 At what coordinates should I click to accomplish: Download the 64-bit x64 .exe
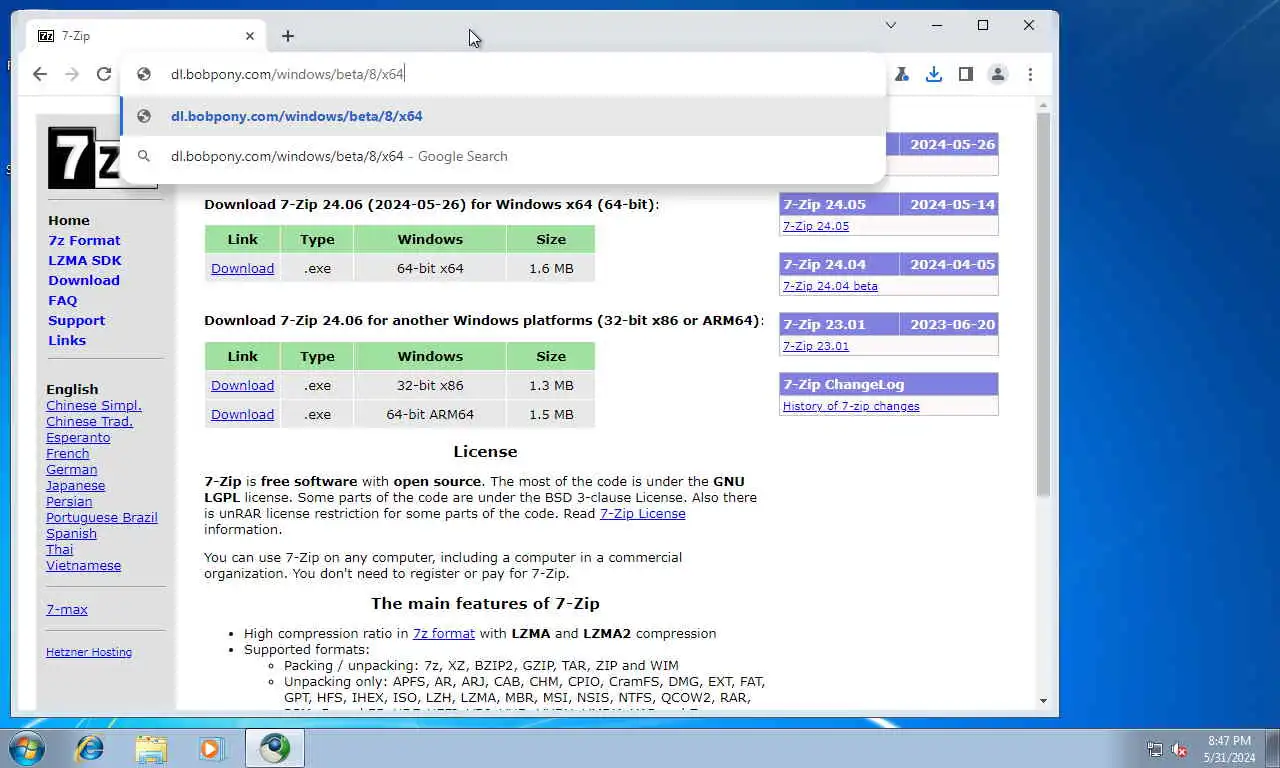(x=242, y=268)
